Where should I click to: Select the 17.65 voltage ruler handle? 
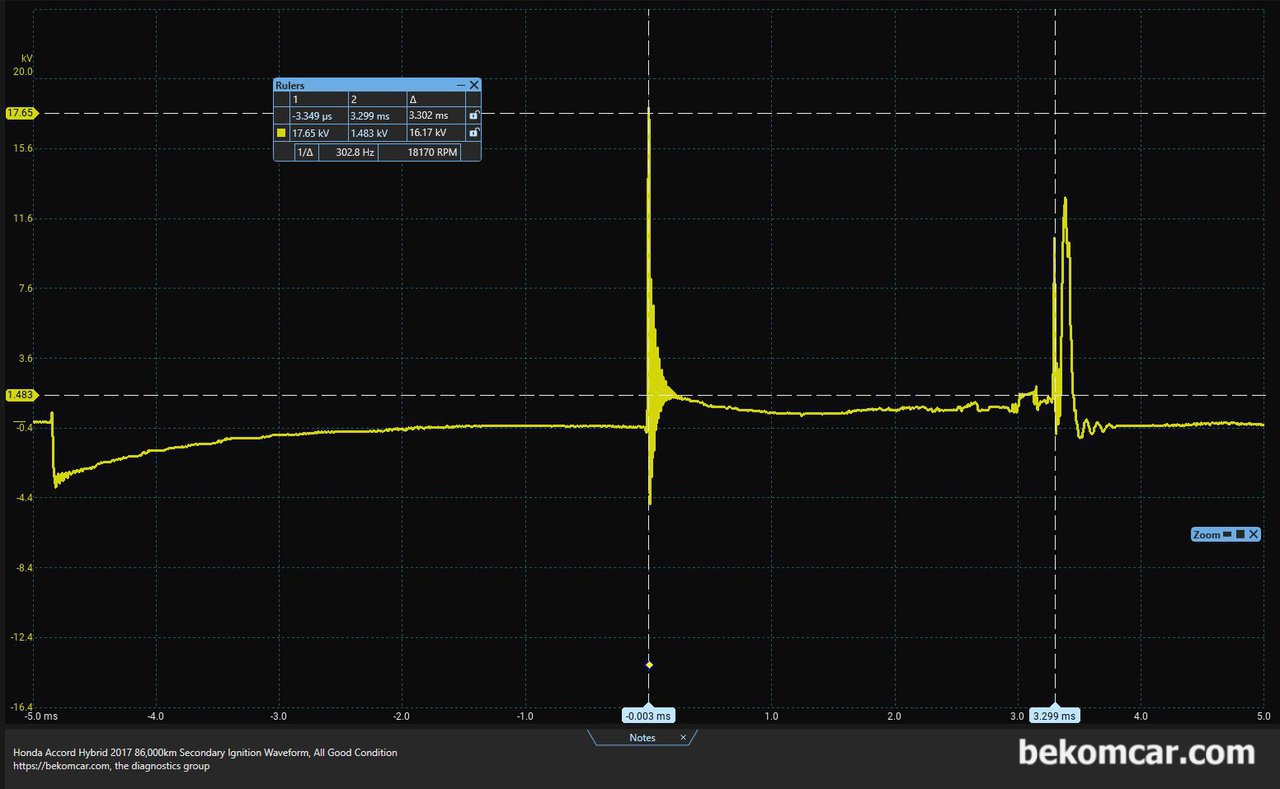point(20,113)
